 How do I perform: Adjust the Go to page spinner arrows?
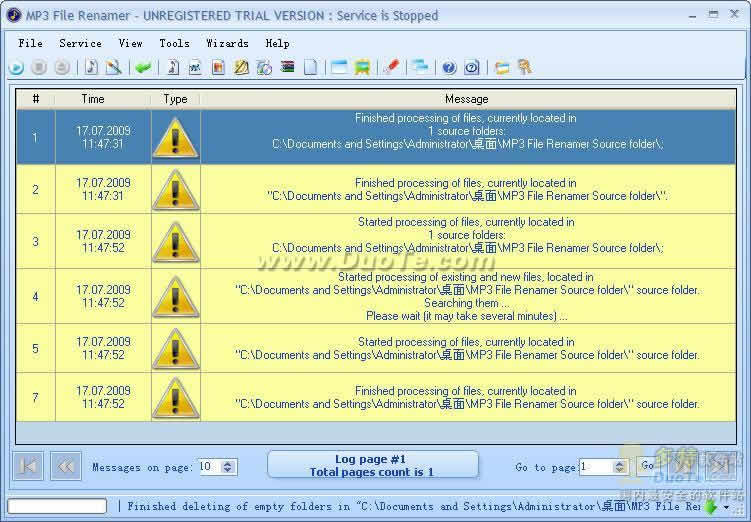click(x=620, y=466)
